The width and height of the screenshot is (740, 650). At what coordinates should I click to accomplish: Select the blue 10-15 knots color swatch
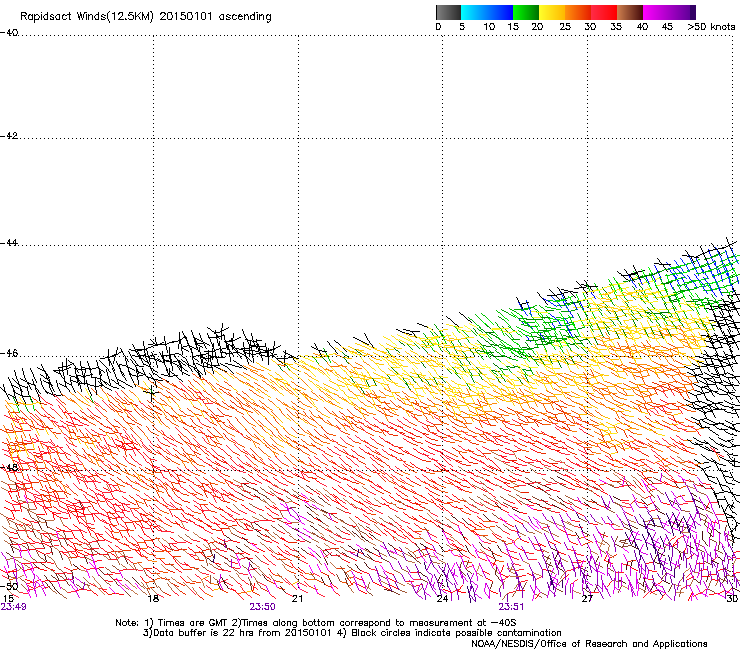[x=500, y=12]
